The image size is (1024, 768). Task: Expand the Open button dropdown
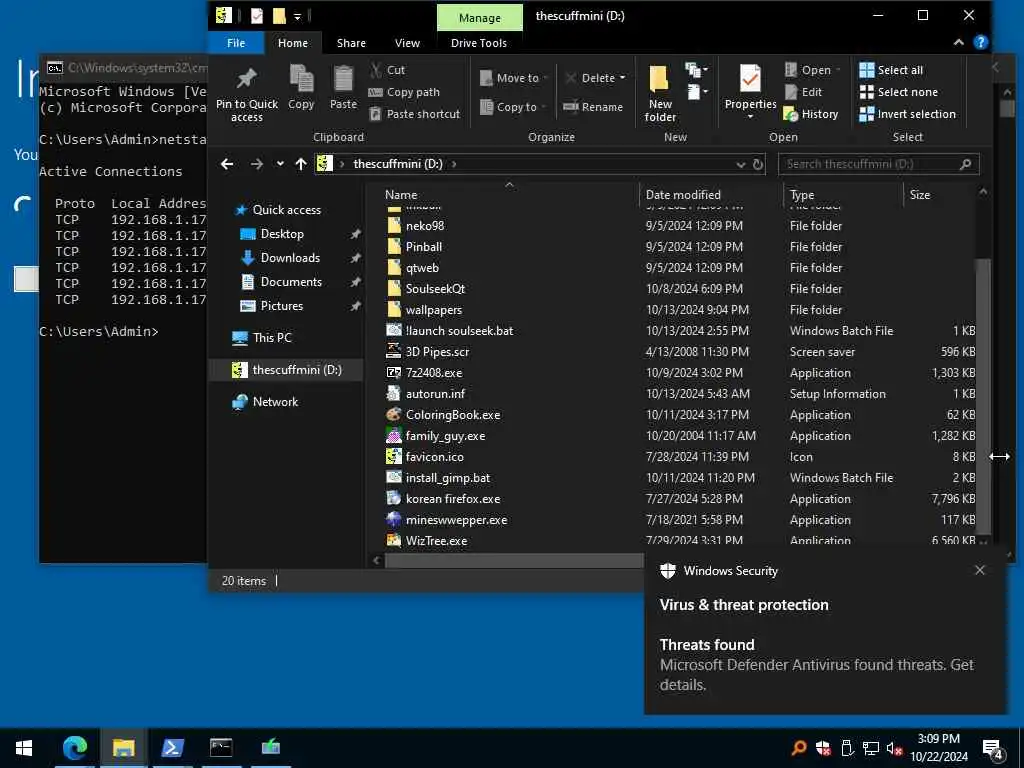tap(838, 70)
